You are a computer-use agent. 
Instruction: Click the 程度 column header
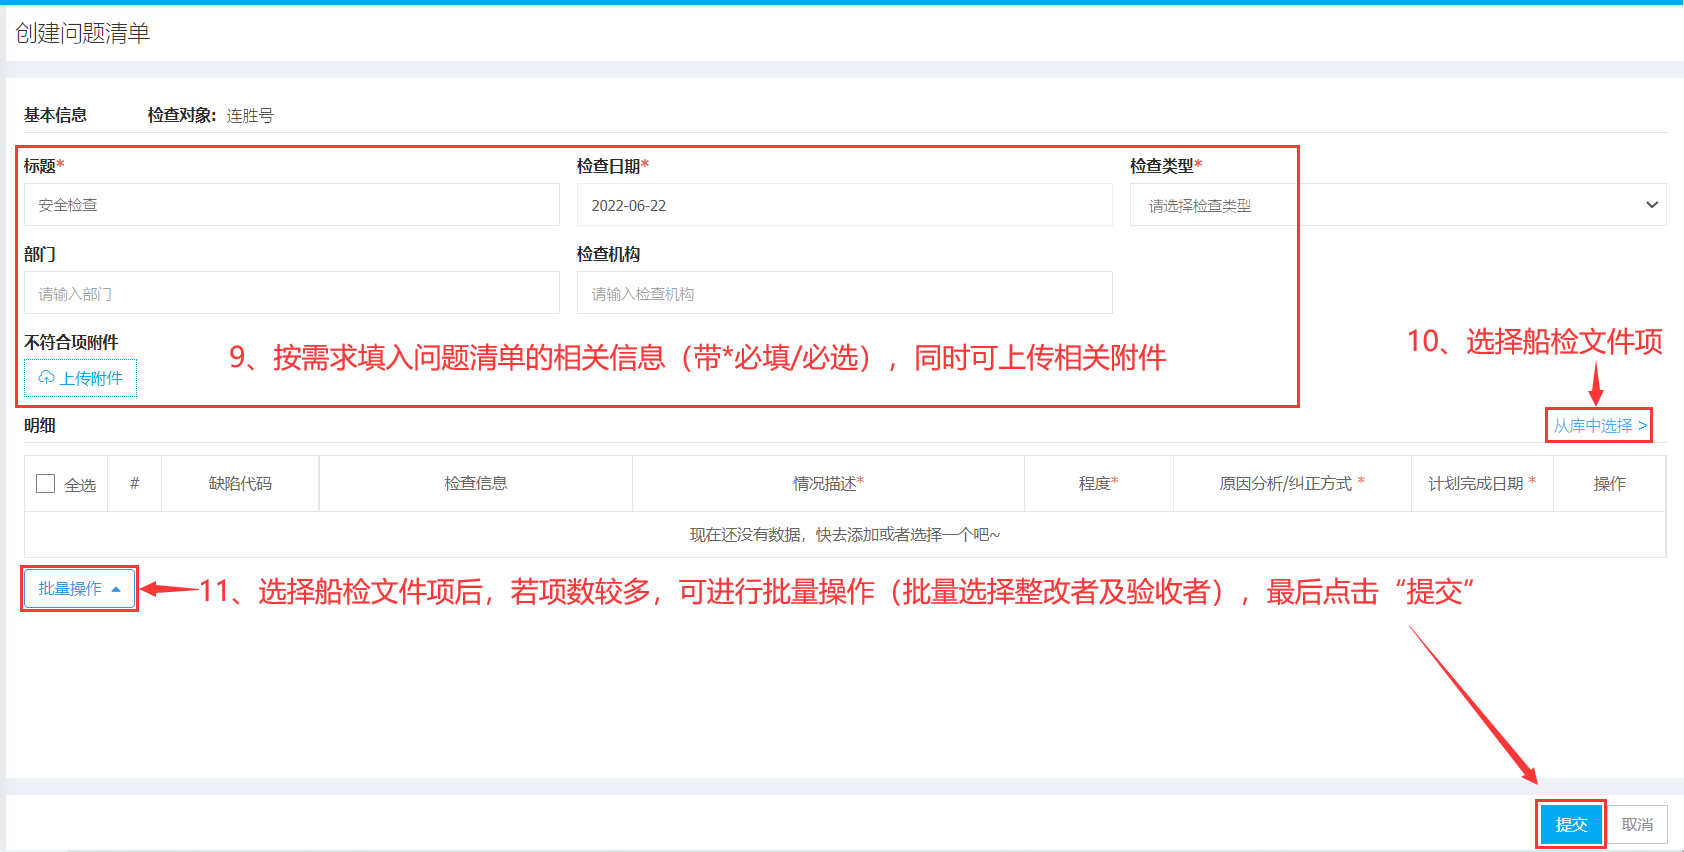tap(1098, 484)
